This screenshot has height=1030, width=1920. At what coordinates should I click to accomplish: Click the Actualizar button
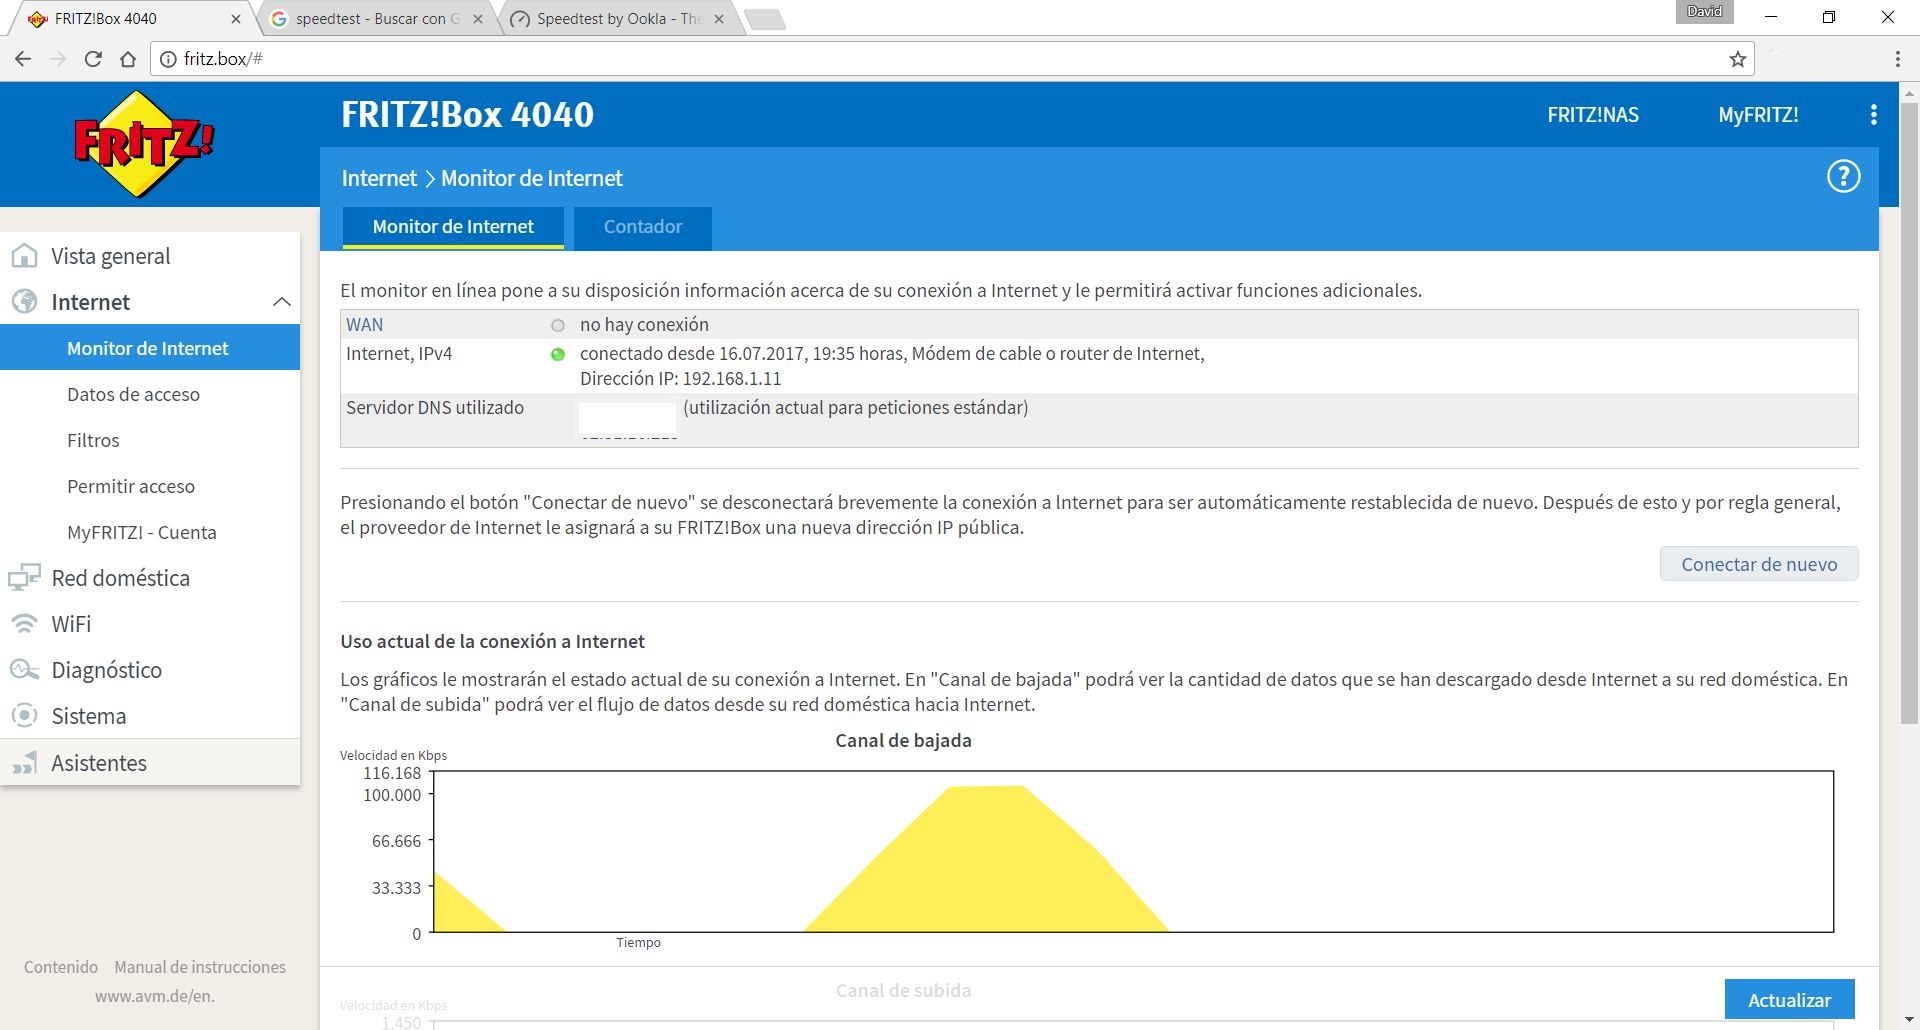point(1789,999)
